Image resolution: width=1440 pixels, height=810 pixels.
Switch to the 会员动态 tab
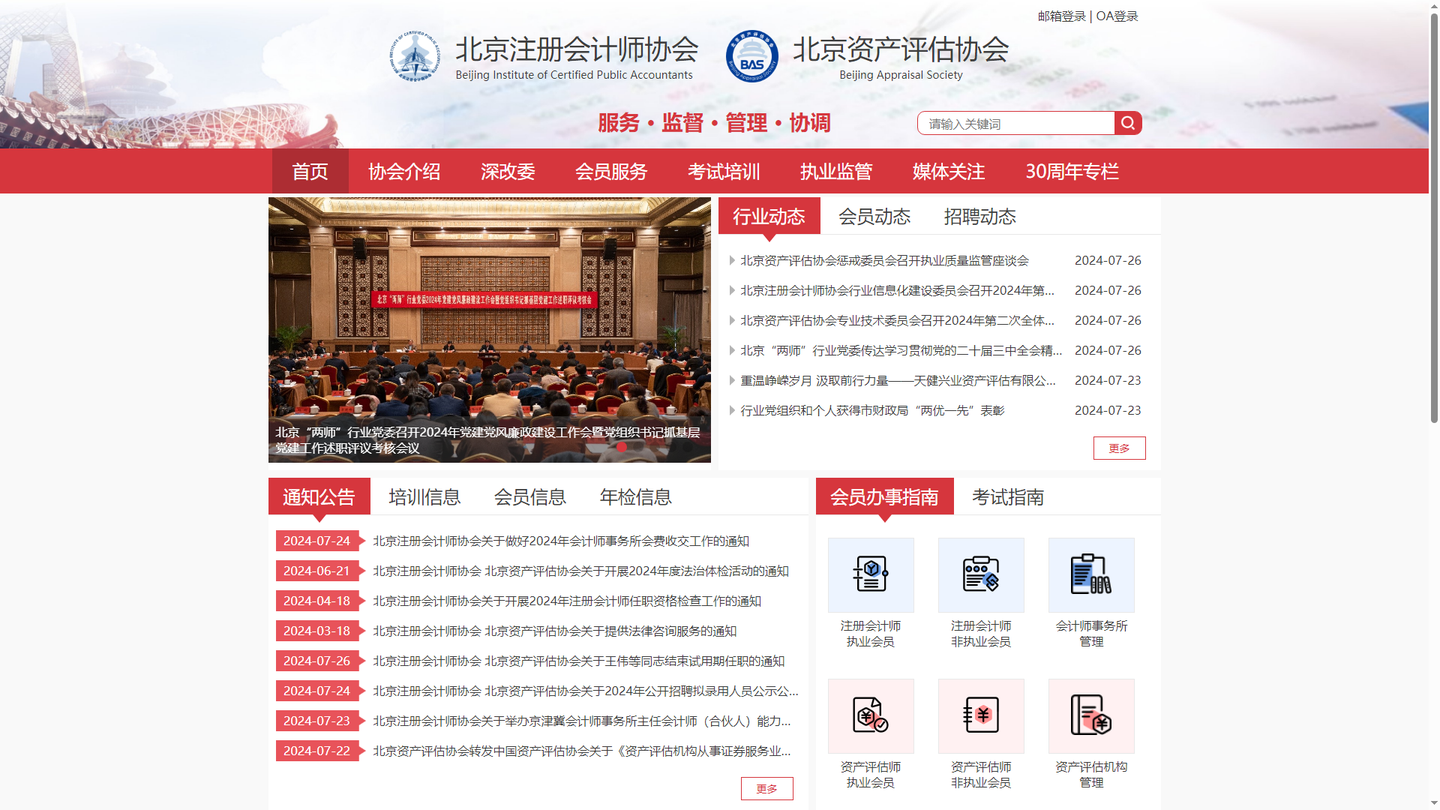874,216
